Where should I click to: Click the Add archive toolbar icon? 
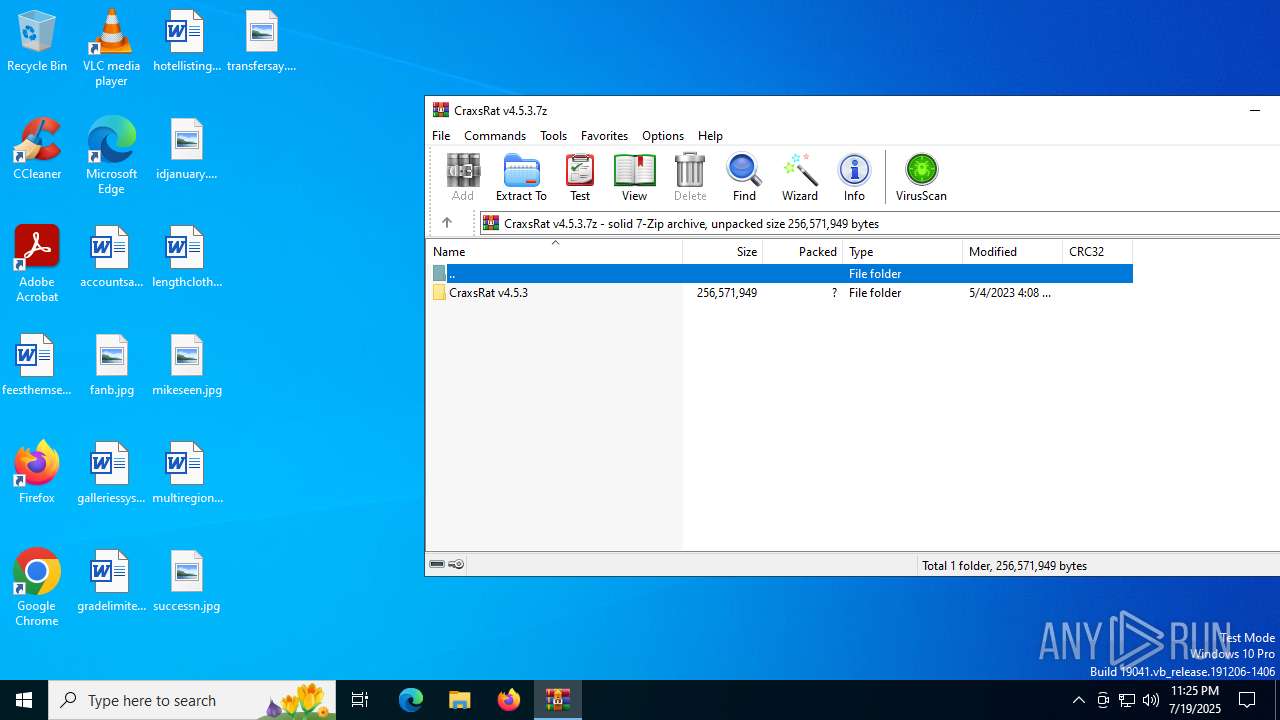[x=462, y=177]
